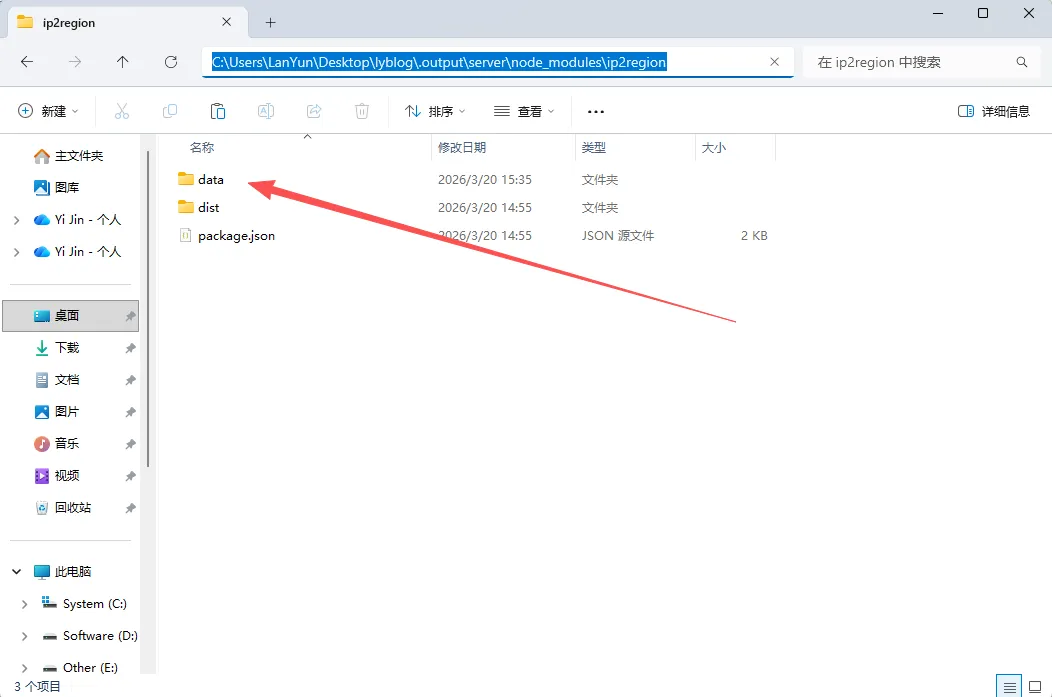This screenshot has height=697, width=1052.
Task: Click the Paste clipboard icon
Action: point(218,111)
